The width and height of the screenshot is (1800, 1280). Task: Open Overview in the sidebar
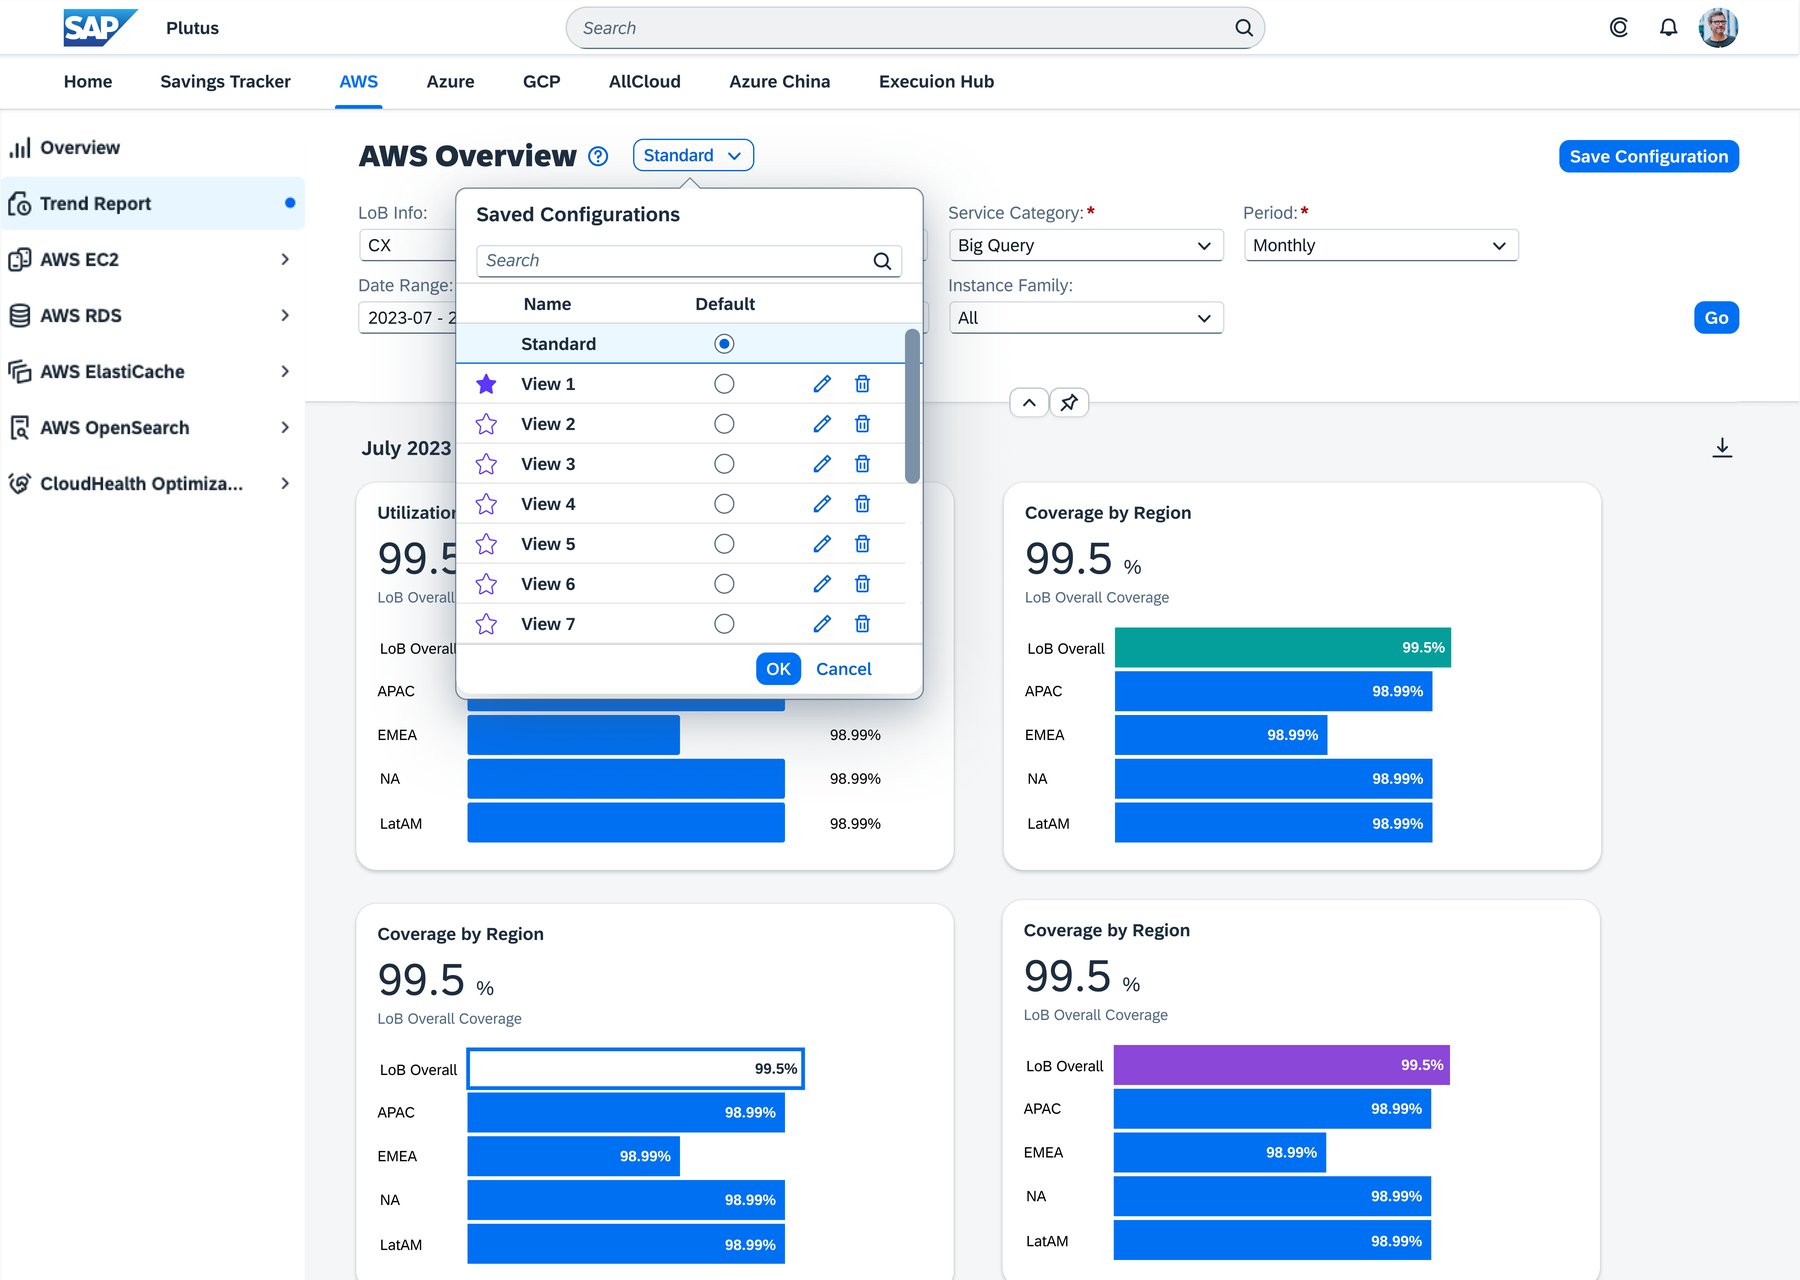coord(152,148)
